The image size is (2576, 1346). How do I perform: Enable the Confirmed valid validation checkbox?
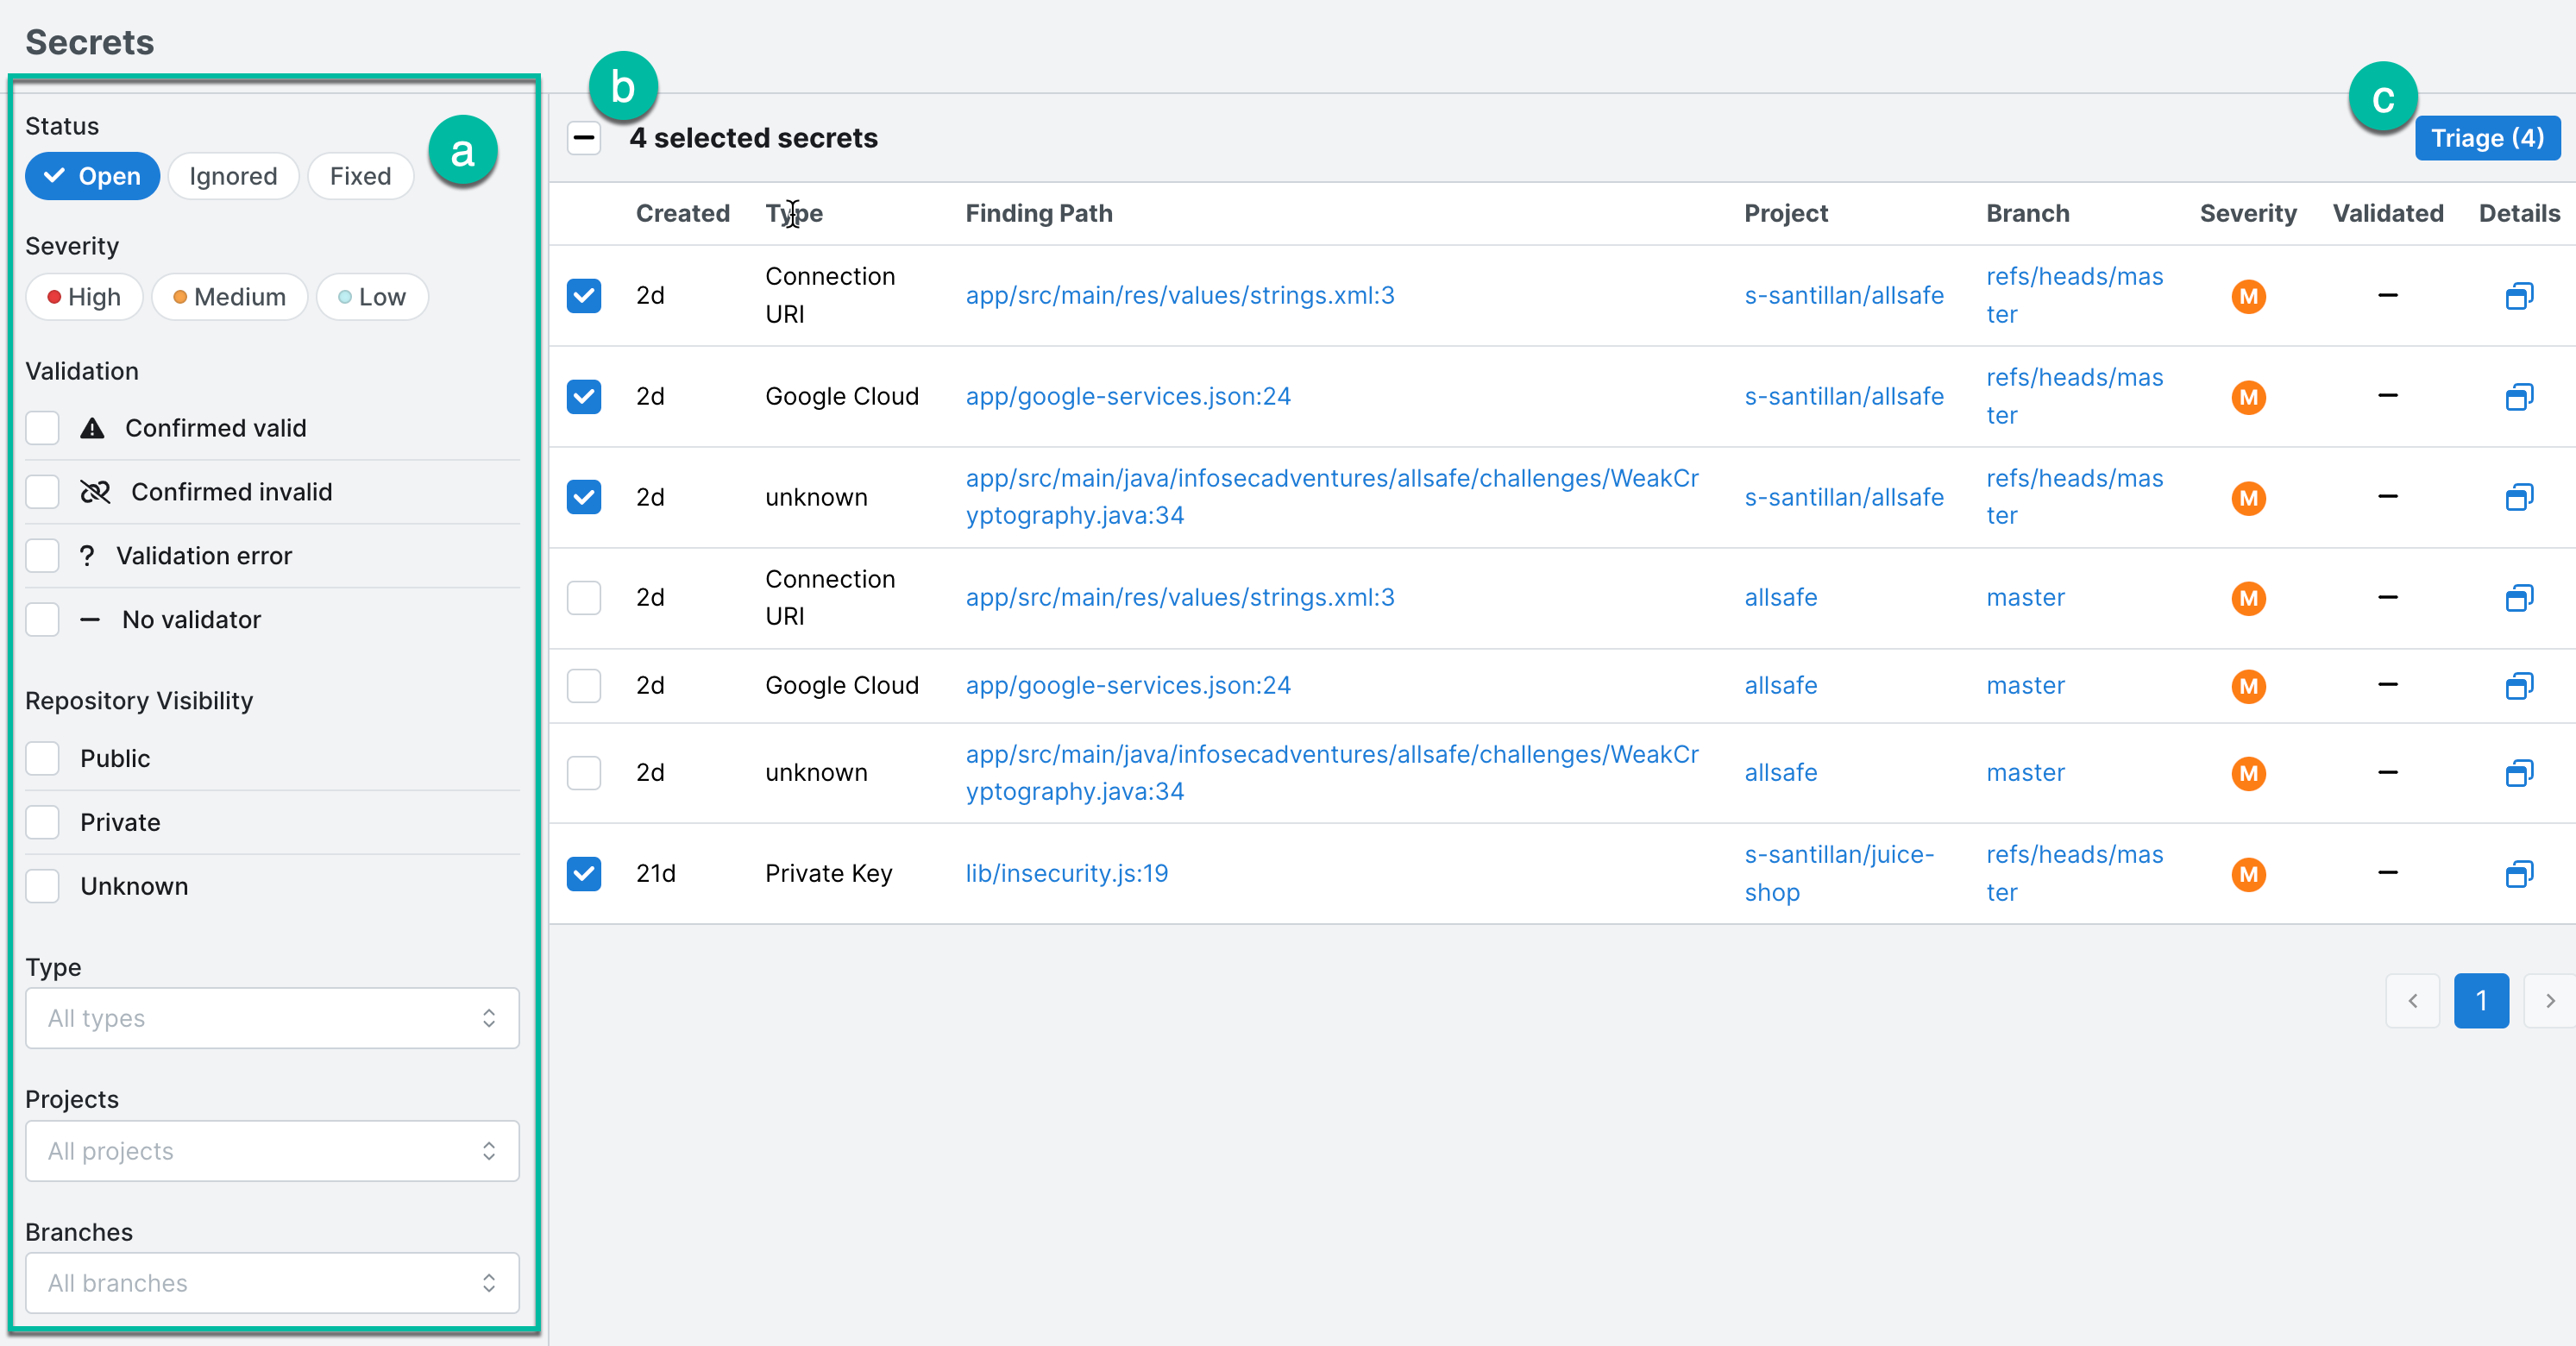[x=42, y=426]
